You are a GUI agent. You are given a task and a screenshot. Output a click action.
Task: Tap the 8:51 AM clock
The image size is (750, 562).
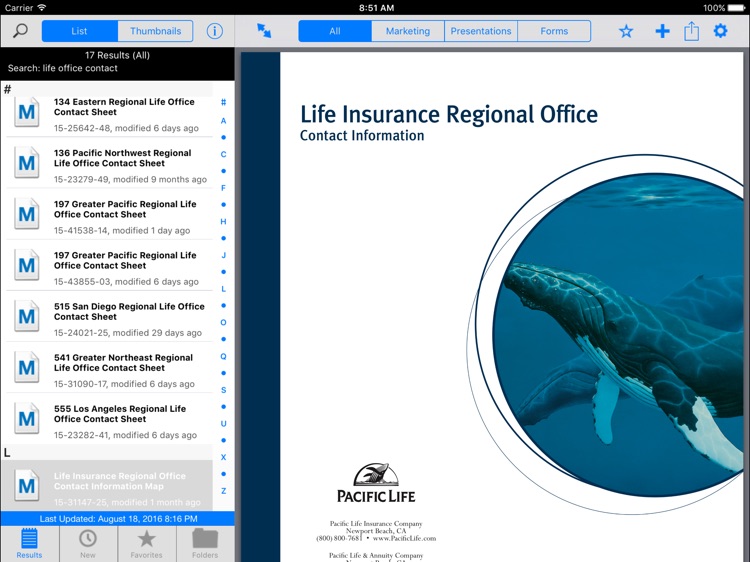(376, 8)
